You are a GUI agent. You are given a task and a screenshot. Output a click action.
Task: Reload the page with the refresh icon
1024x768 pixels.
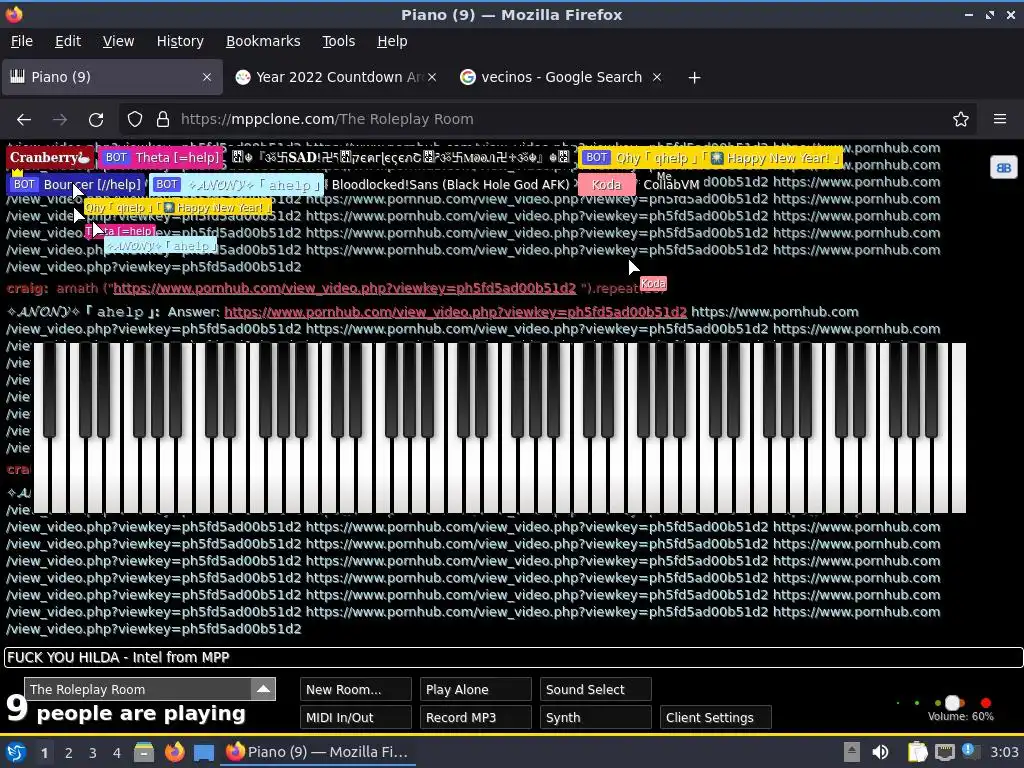click(x=96, y=120)
